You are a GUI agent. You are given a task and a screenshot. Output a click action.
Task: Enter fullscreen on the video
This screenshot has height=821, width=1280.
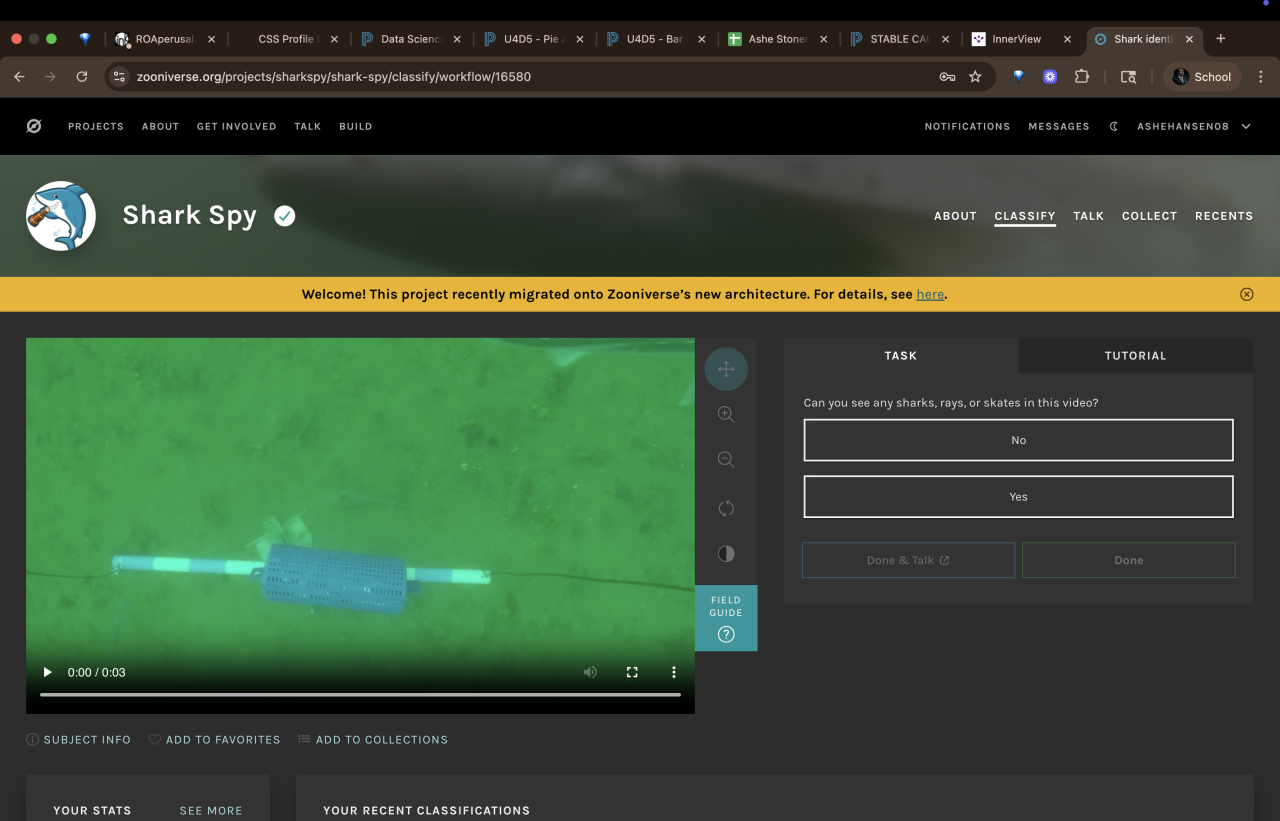point(632,672)
